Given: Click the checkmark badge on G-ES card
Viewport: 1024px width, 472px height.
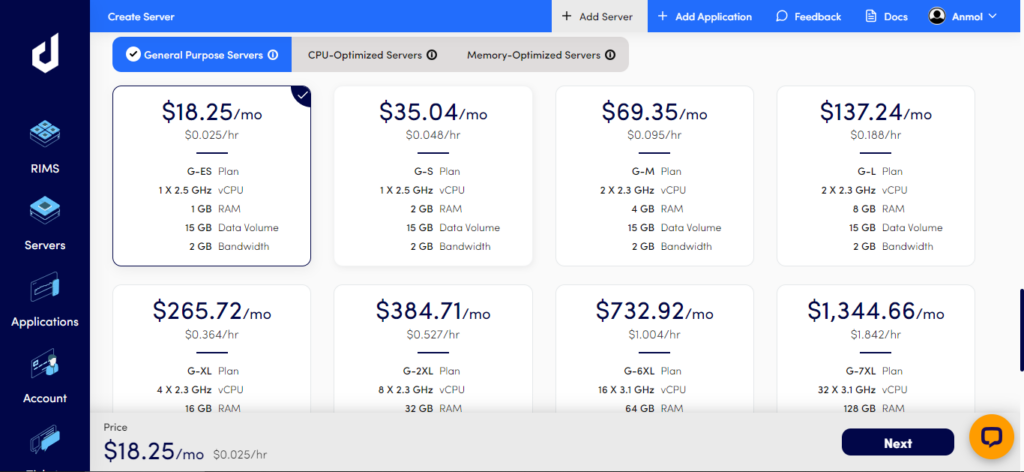Looking at the screenshot, I should point(302,96).
